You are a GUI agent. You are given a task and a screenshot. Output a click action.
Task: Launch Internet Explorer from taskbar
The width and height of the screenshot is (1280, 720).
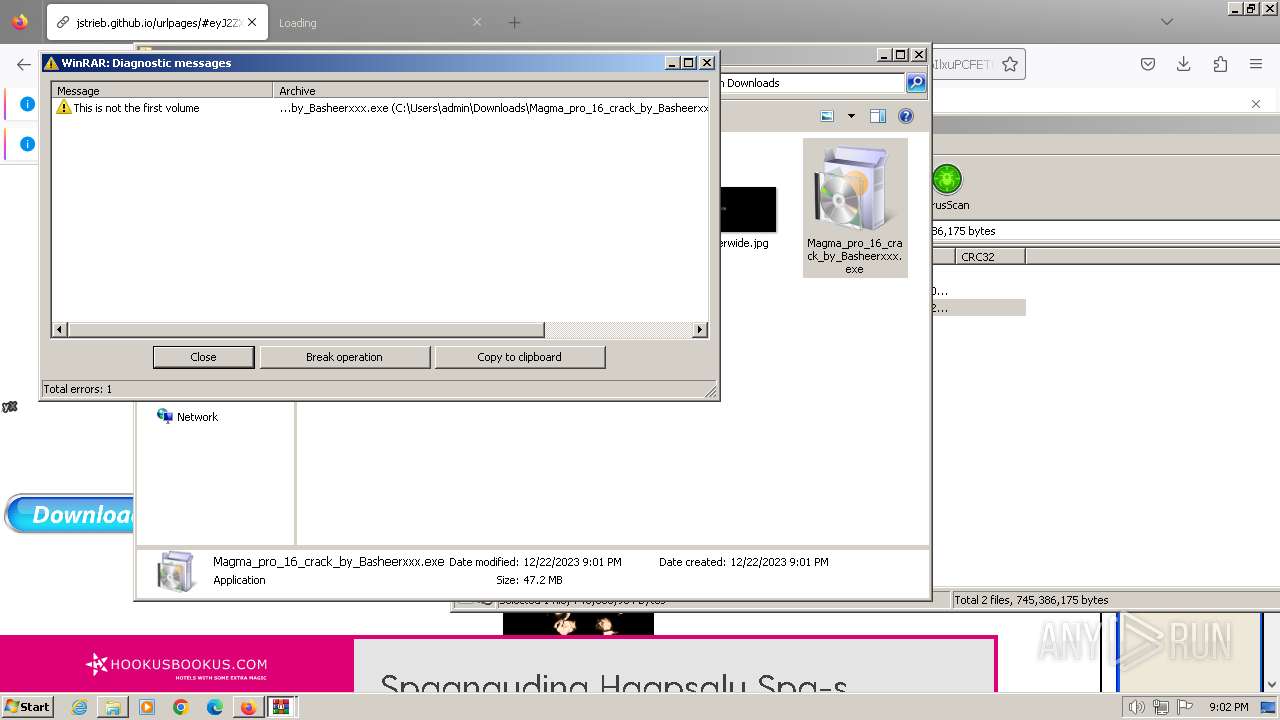(x=80, y=707)
